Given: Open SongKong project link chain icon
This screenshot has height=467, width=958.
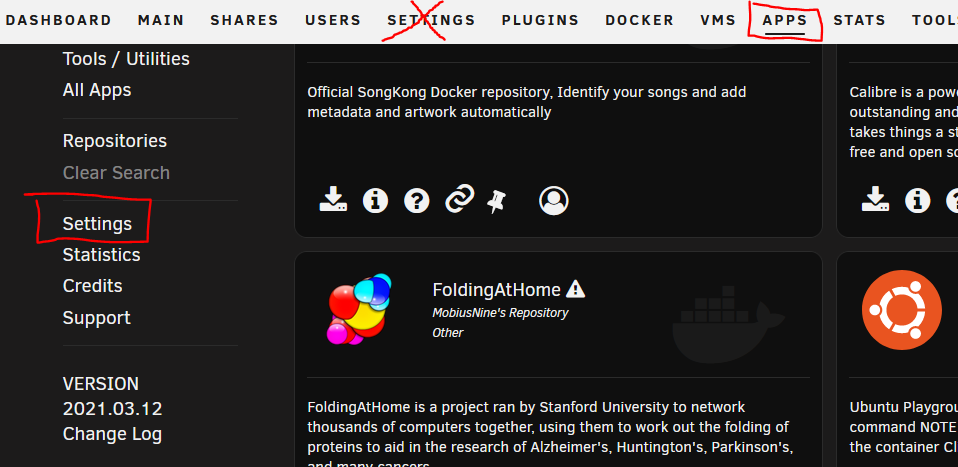Looking at the screenshot, I should [x=459, y=199].
